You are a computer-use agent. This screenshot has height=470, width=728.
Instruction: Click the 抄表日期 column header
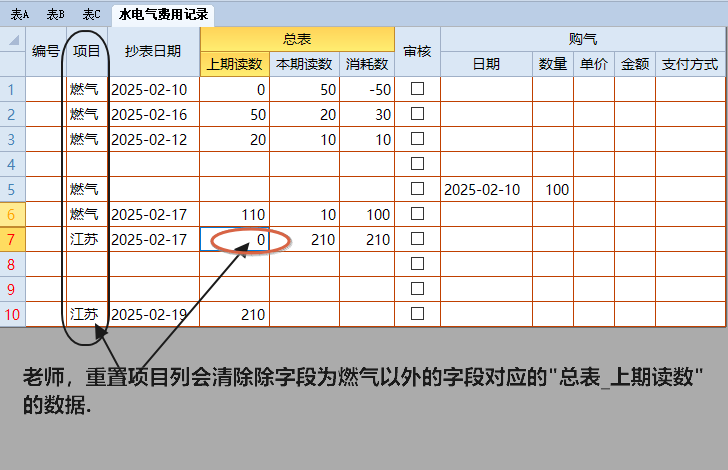coord(153,52)
